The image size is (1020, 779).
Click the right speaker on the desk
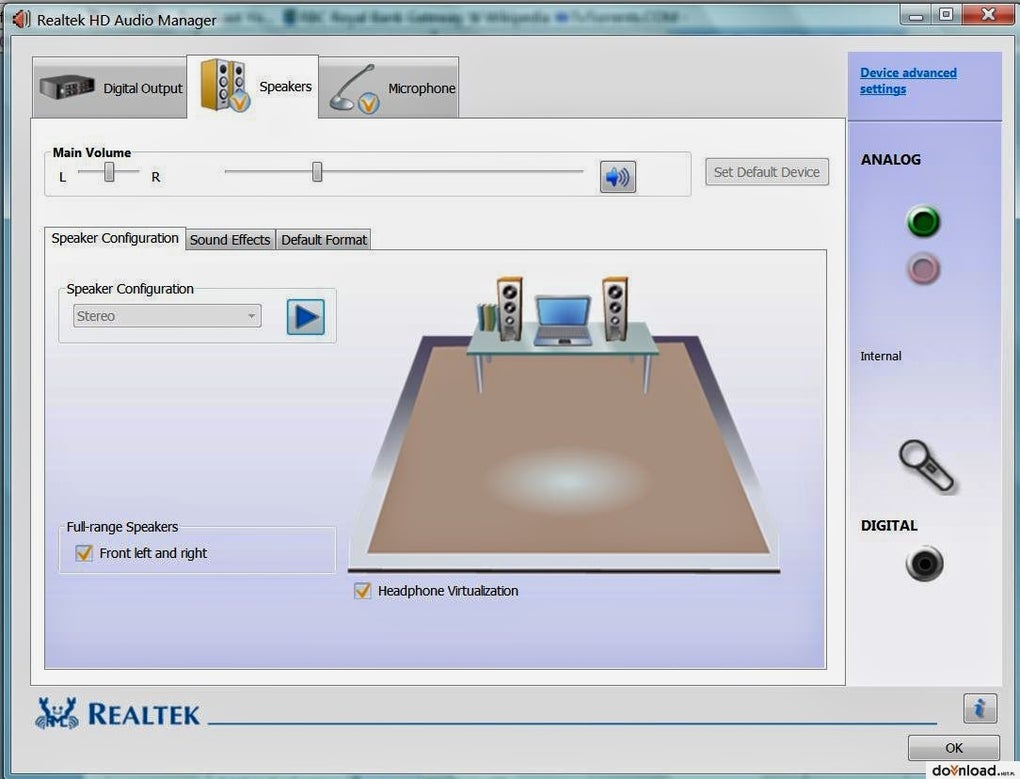[x=615, y=309]
